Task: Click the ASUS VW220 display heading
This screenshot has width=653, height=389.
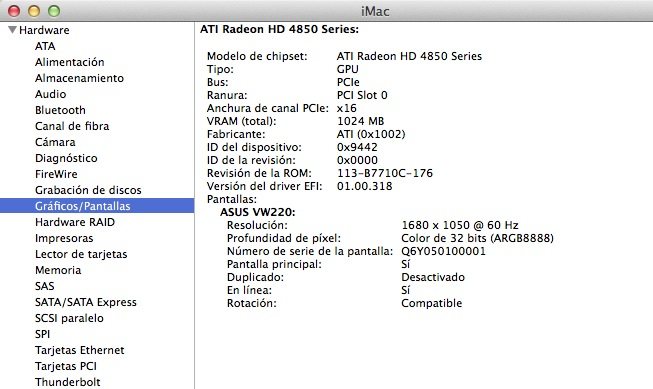Action: 257,212
